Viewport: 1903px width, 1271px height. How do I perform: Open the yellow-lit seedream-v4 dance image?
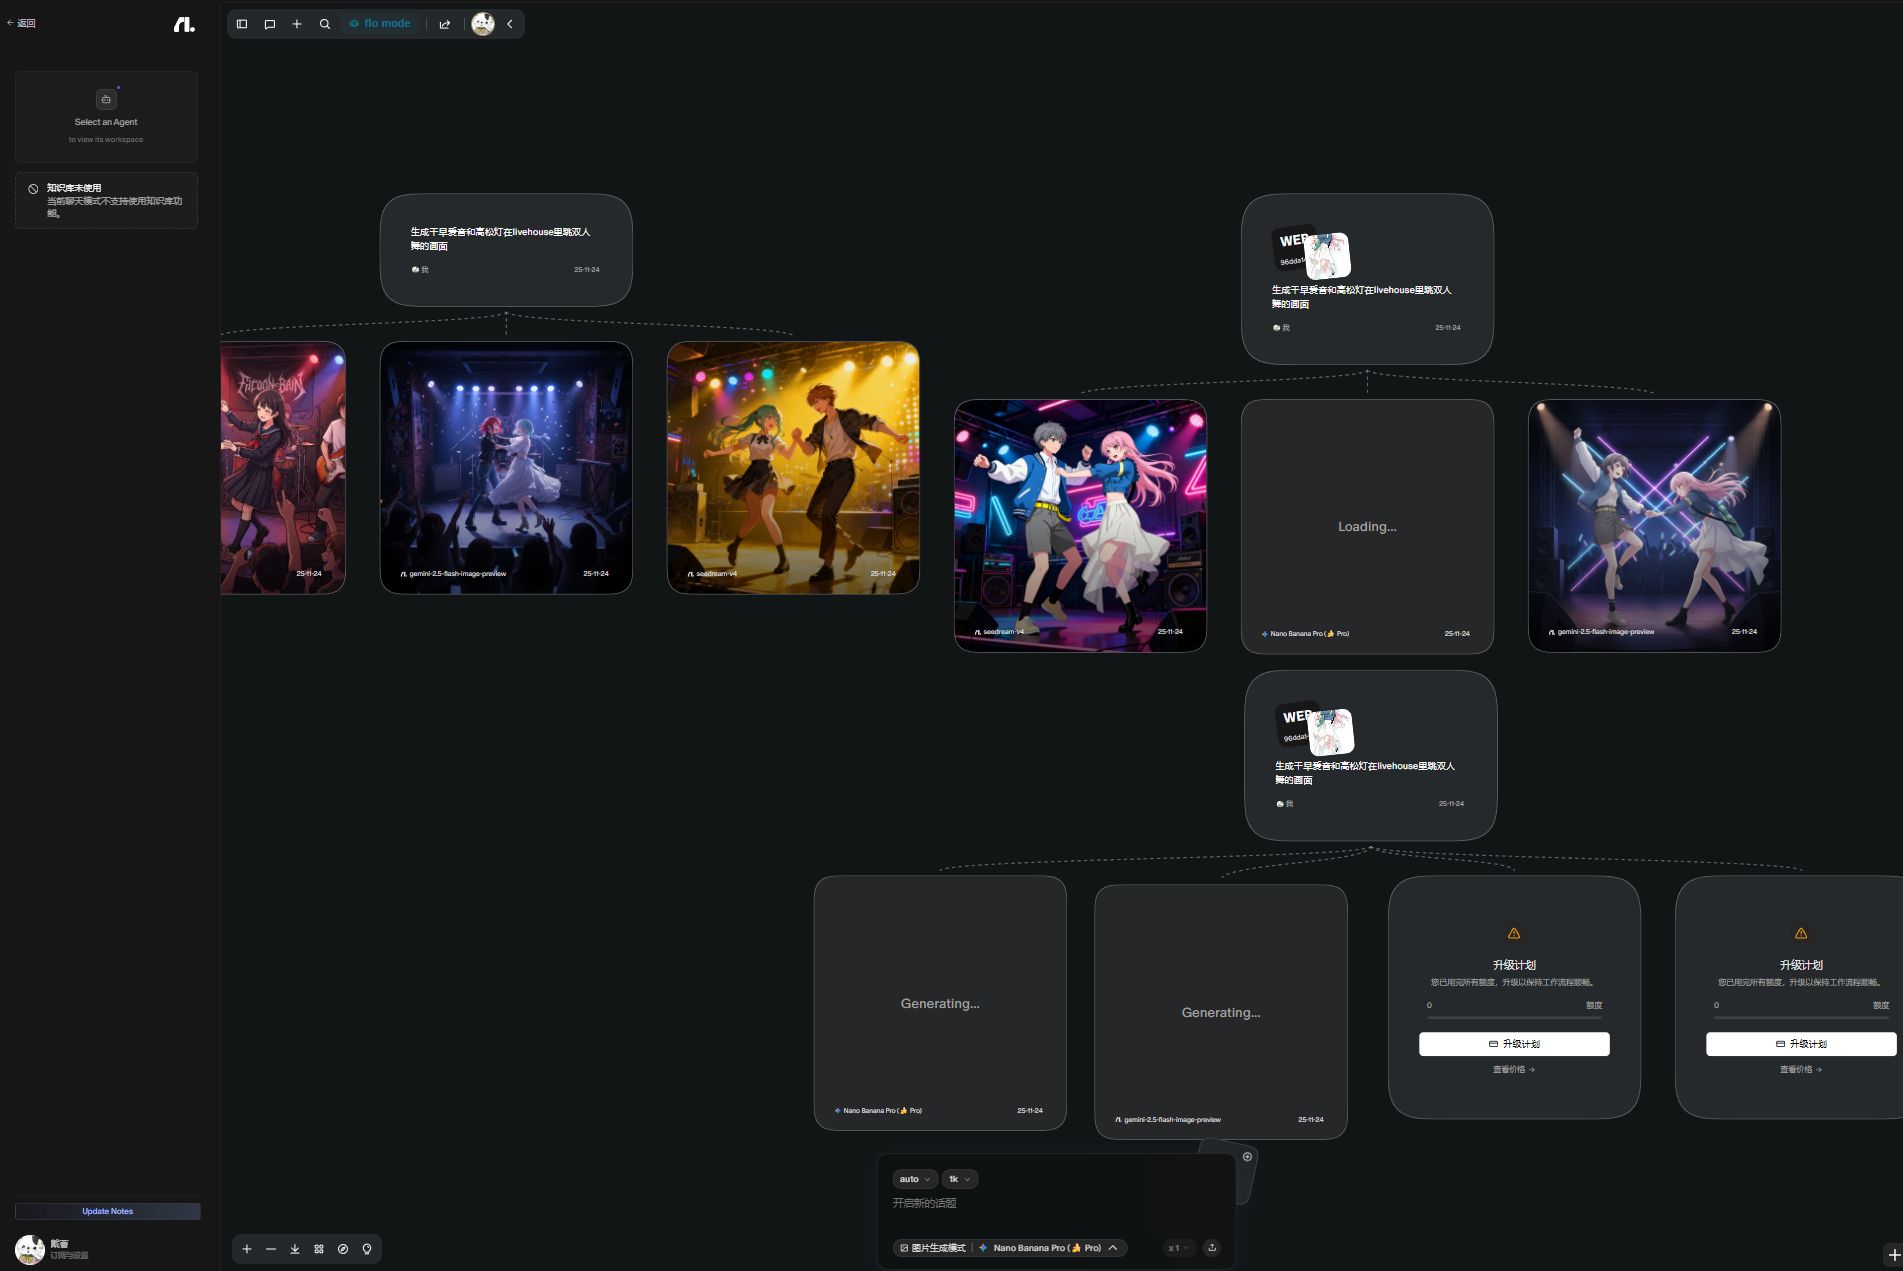(x=793, y=467)
